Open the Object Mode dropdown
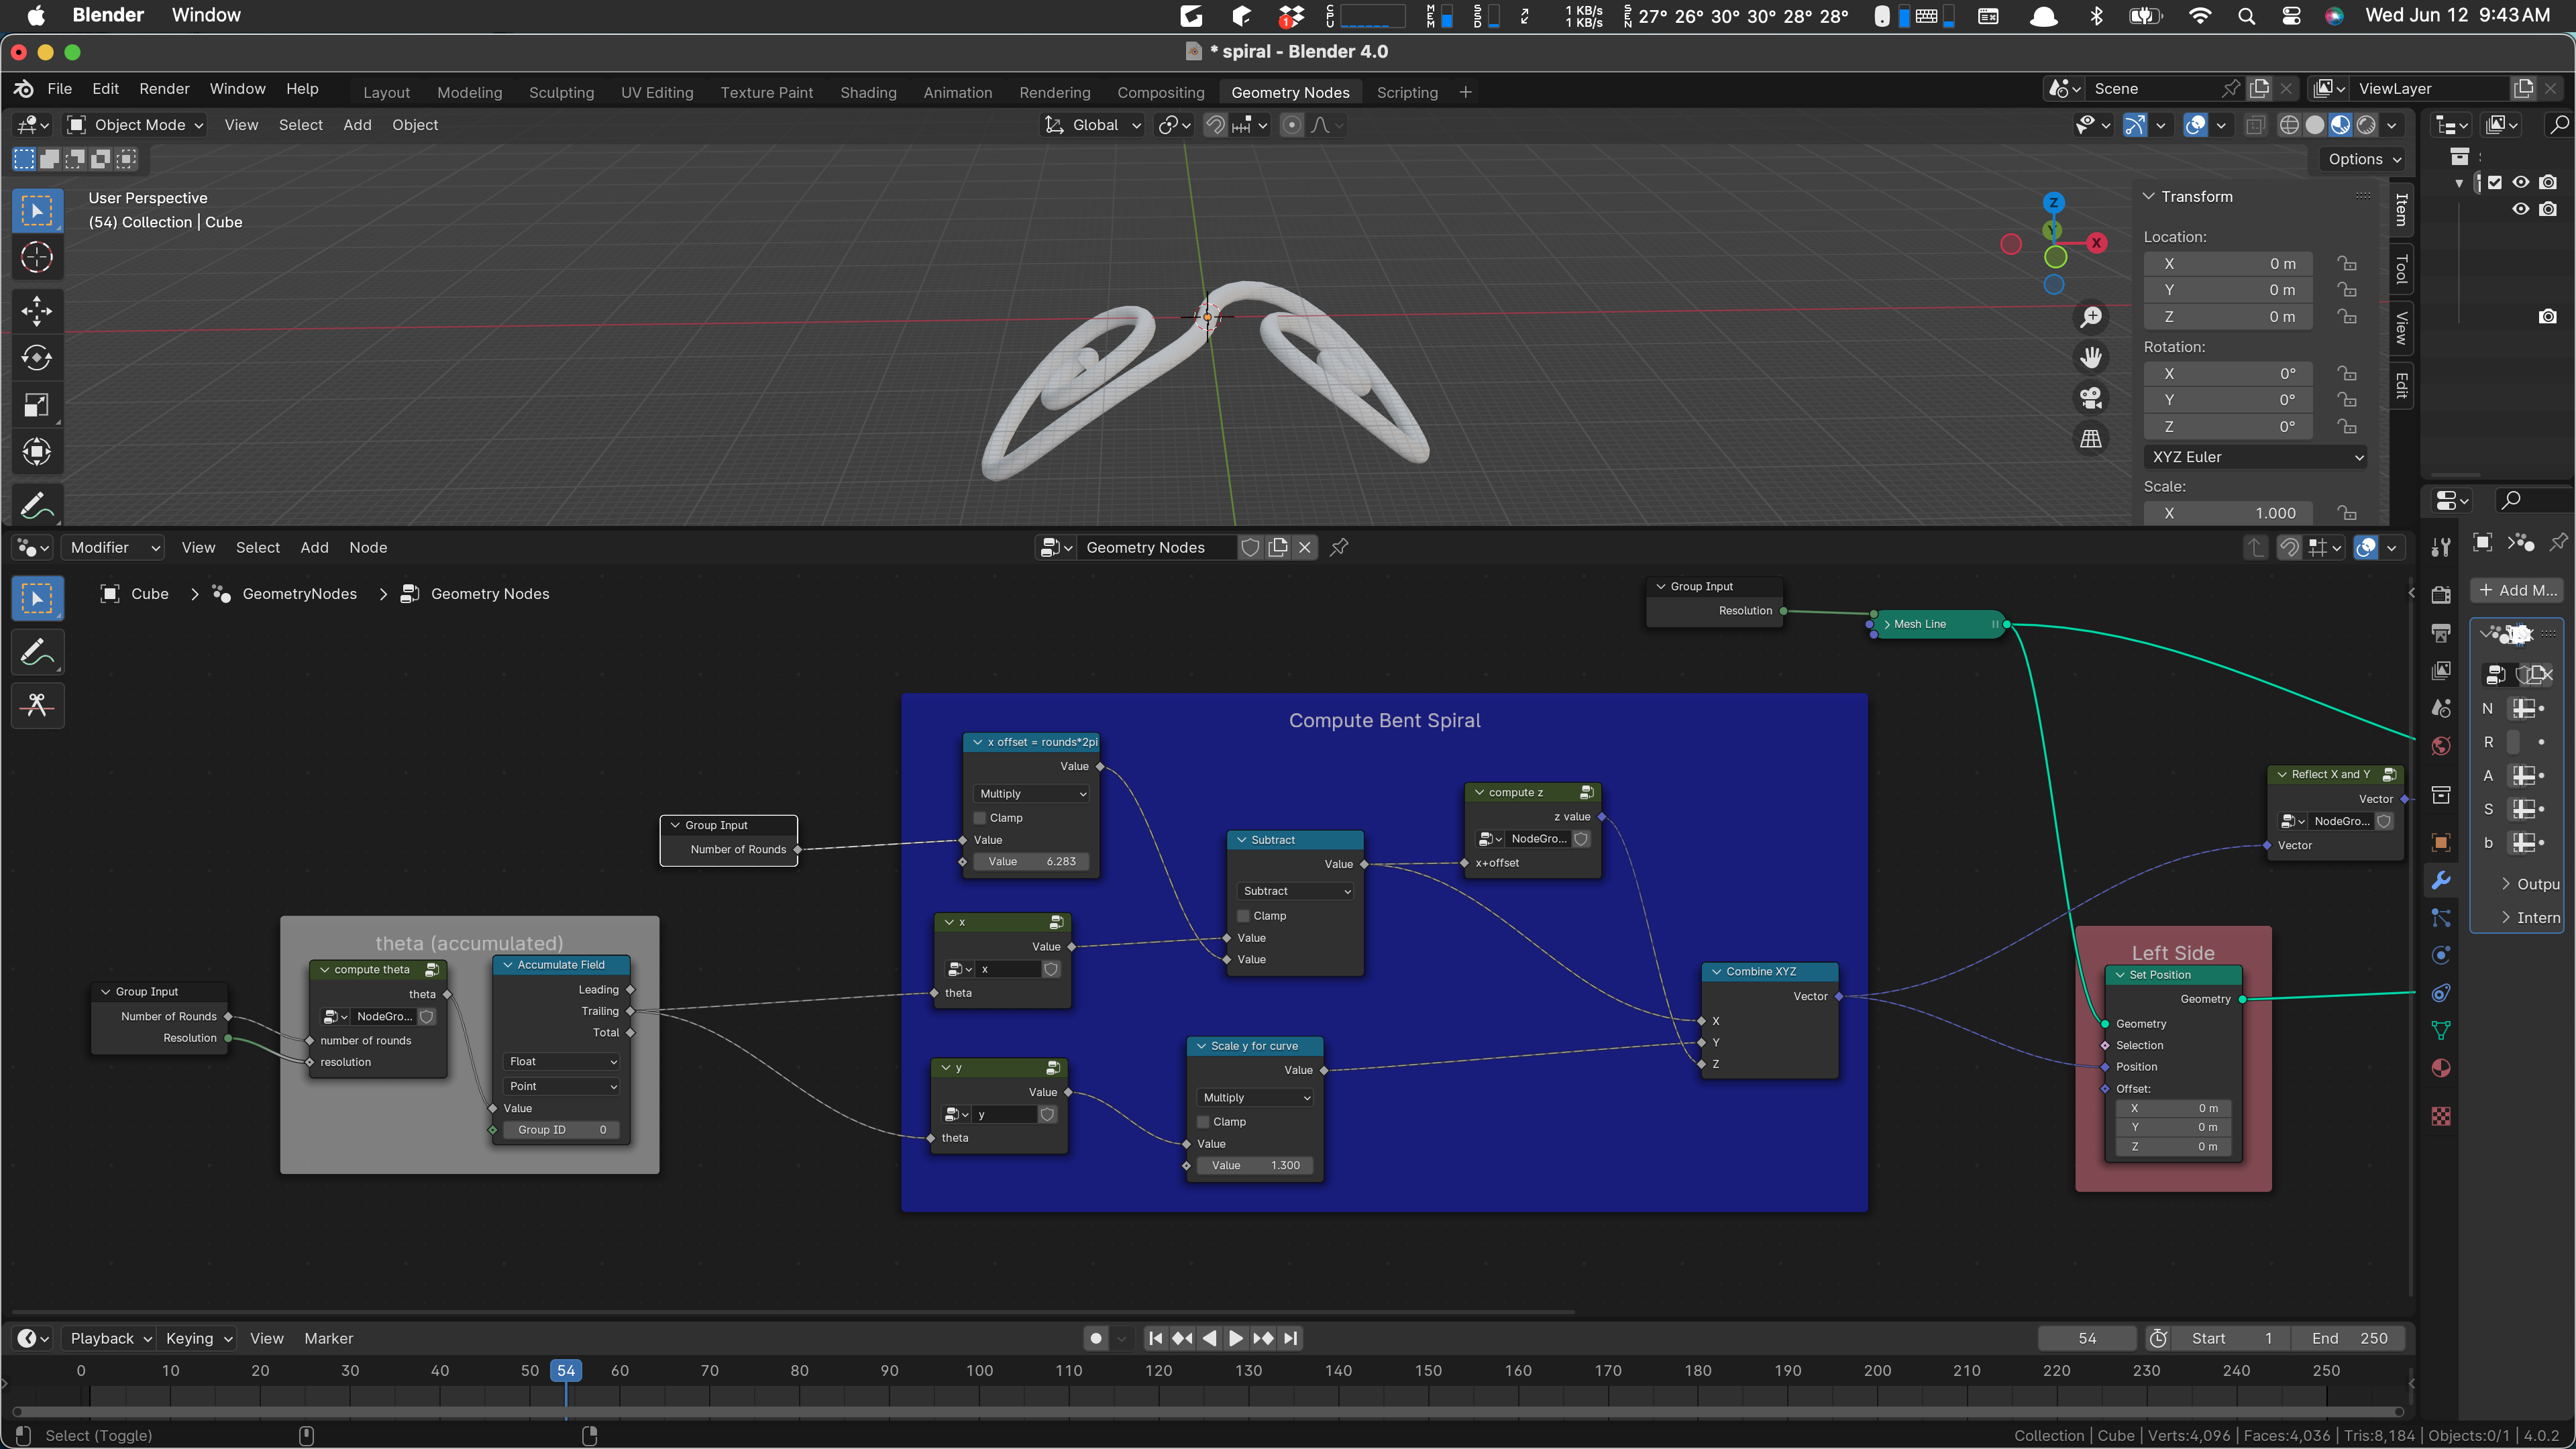The width and height of the screenshot is (2576, 1449). pyautogui.click(x=135, y=125)
